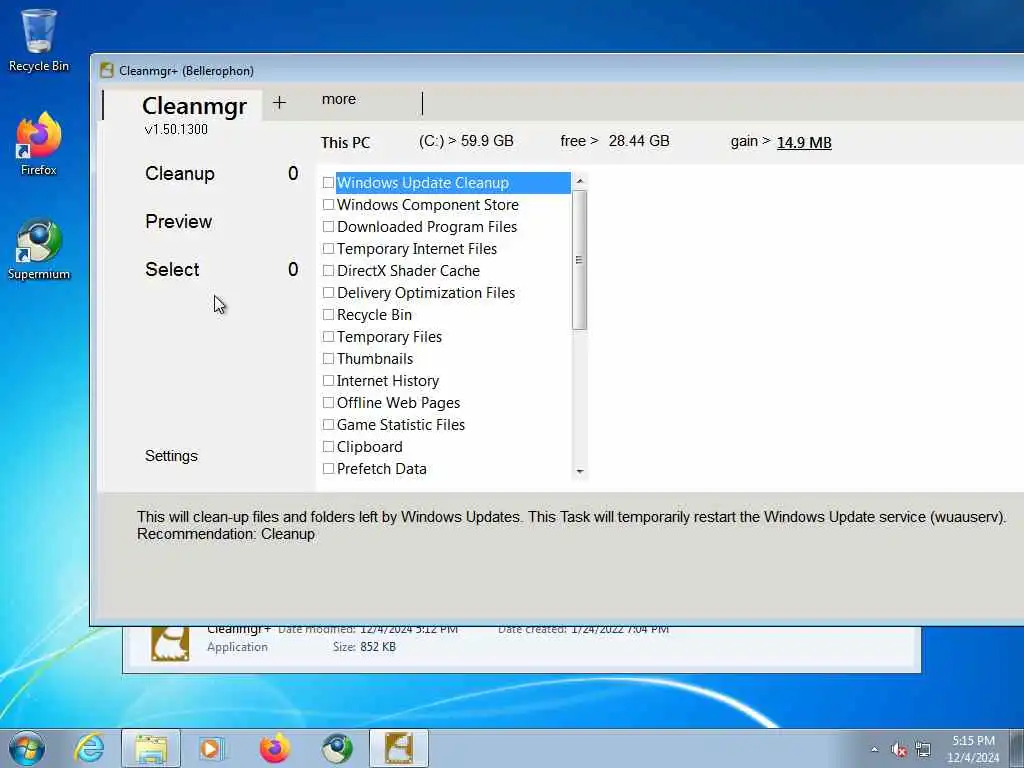Viewport: 1024px width, 768px height.
Task: Click the free > 28.44 GB text
Action: 615,141
